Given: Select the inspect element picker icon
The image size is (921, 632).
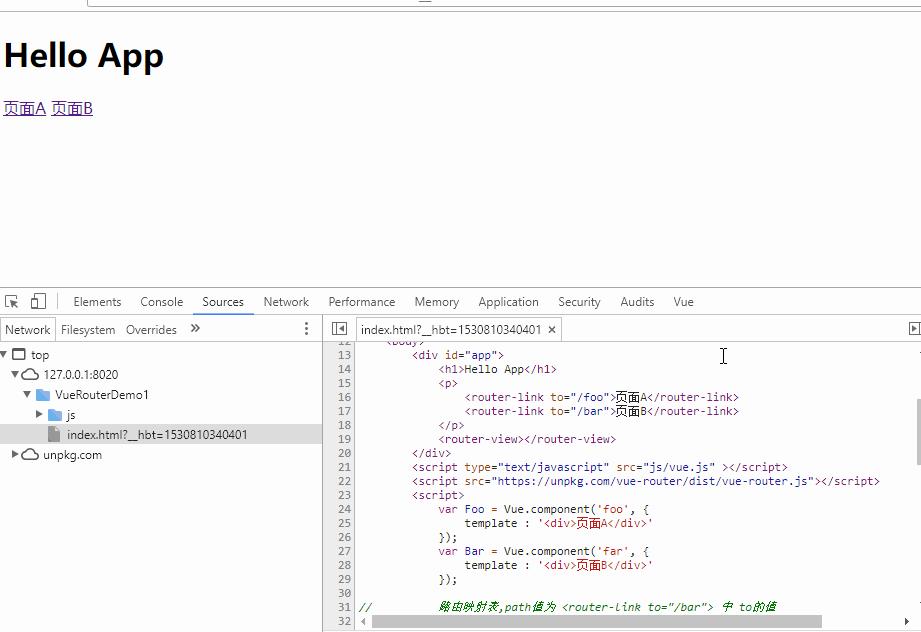Looking at the screenshot, I should pos(12,302).
